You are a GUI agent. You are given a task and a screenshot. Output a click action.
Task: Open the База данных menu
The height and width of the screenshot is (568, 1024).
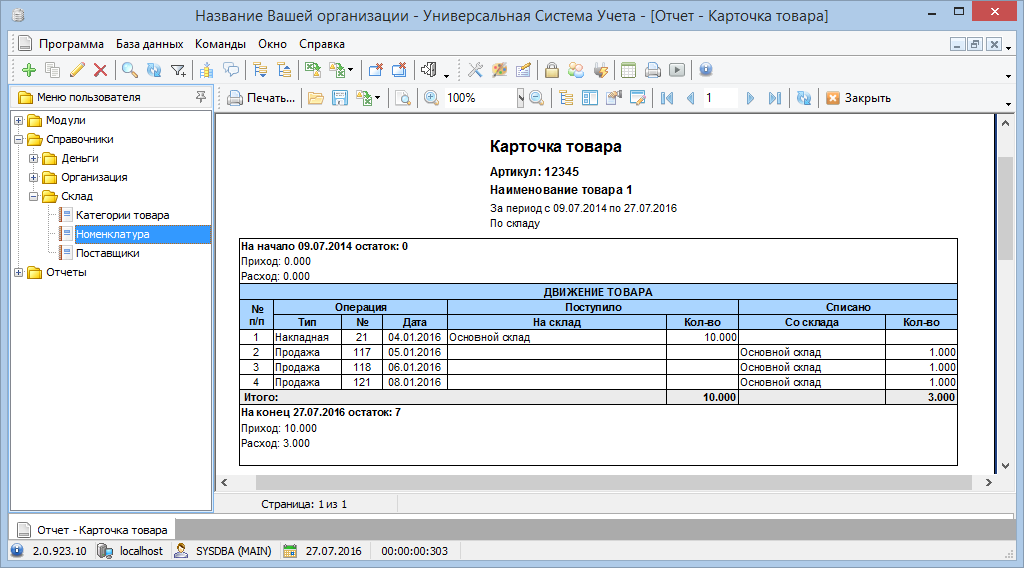[x=149, y=44]
